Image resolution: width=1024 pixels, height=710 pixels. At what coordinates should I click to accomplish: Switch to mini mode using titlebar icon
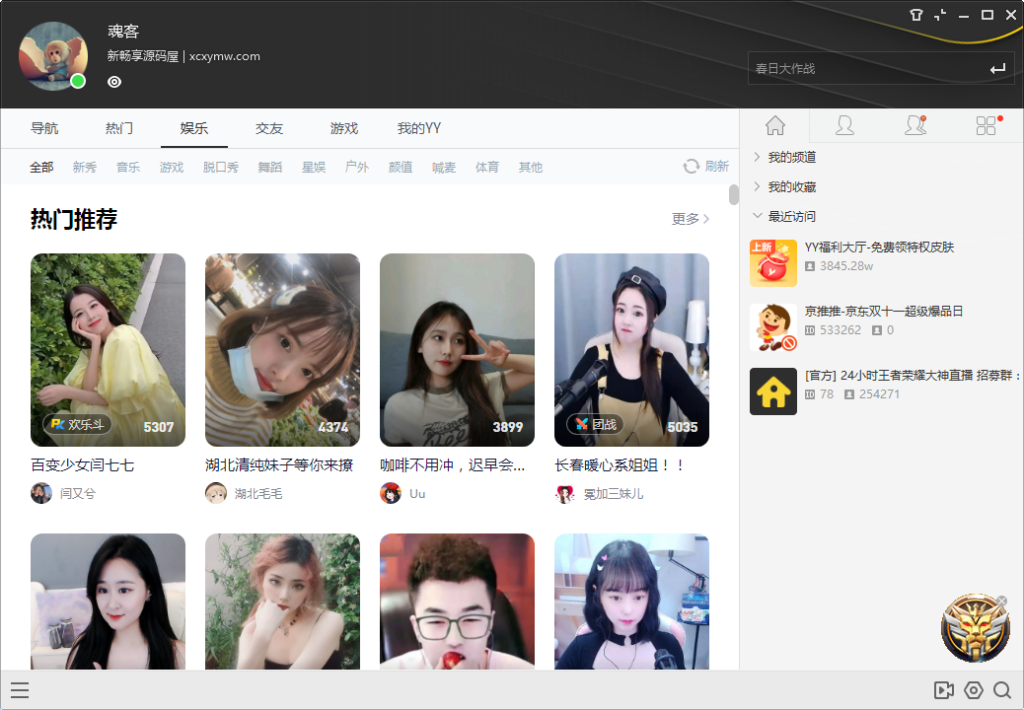(x=940, y=14)
